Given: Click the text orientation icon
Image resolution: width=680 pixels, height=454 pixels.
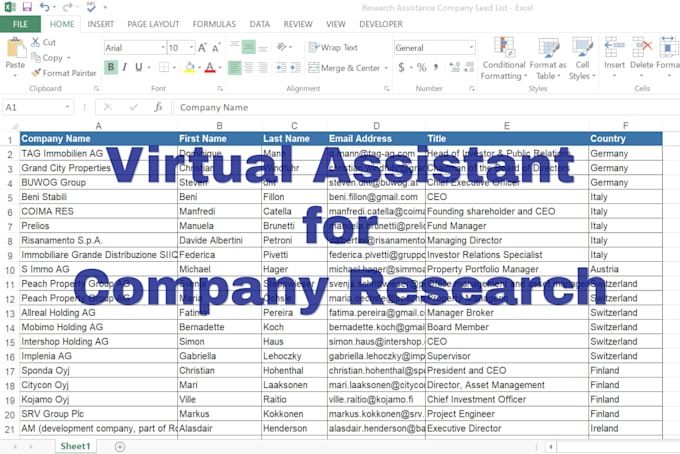Looking at the screenshot, I should (x=281, y=46).
